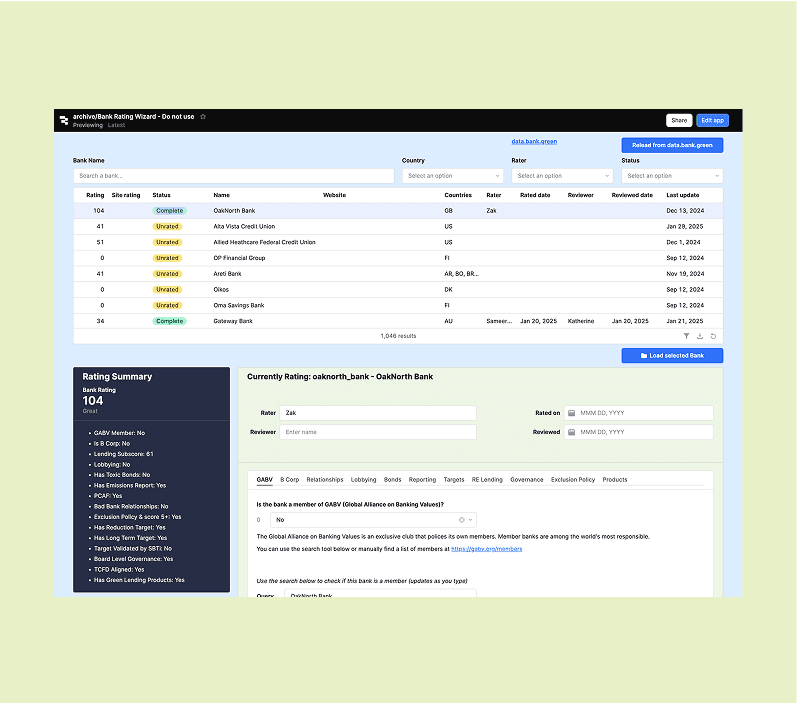
Task: Expand the GABV member No dropdown
Action: [470, 519]
